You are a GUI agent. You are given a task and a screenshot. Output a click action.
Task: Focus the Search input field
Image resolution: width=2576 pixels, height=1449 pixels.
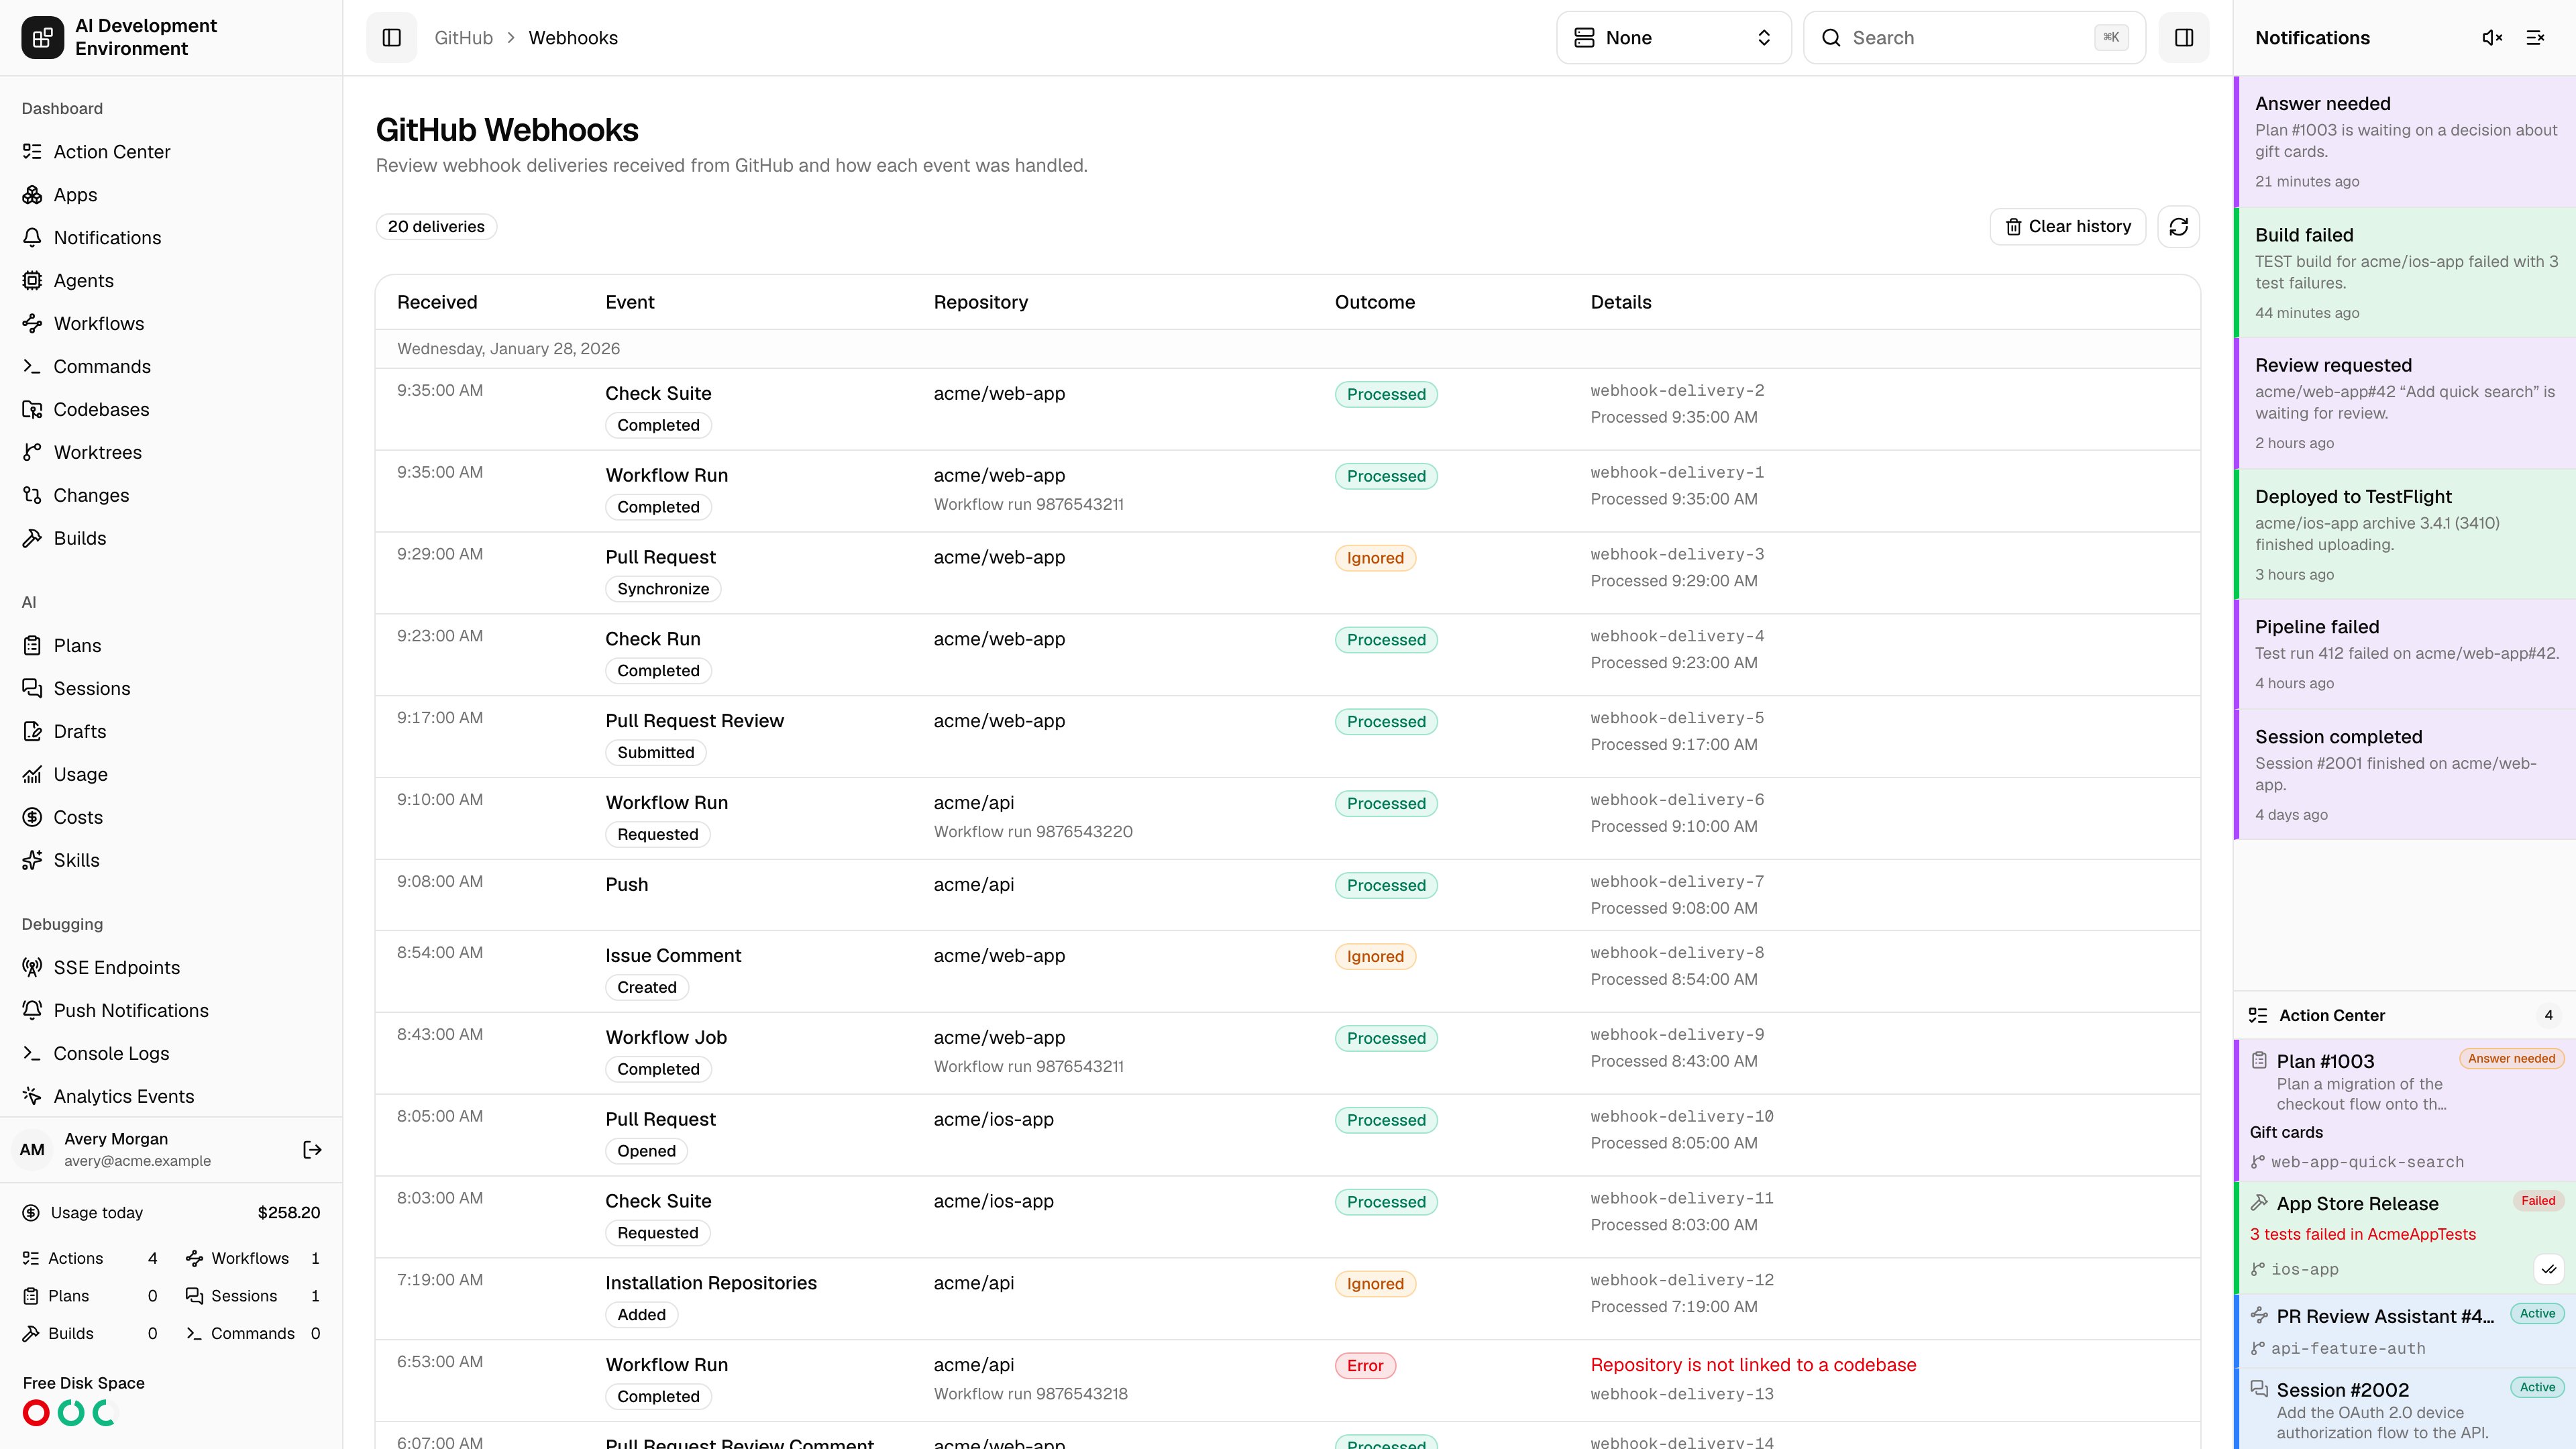coord(1974,38)
